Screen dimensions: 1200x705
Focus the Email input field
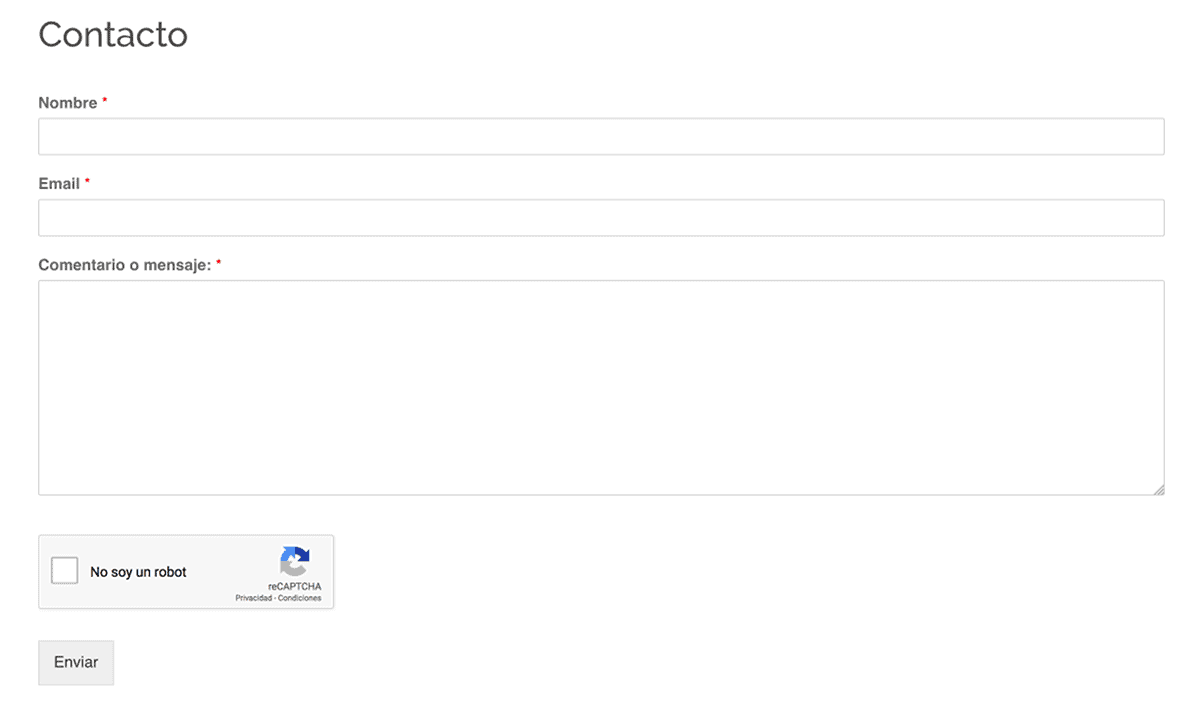point(601,218)
